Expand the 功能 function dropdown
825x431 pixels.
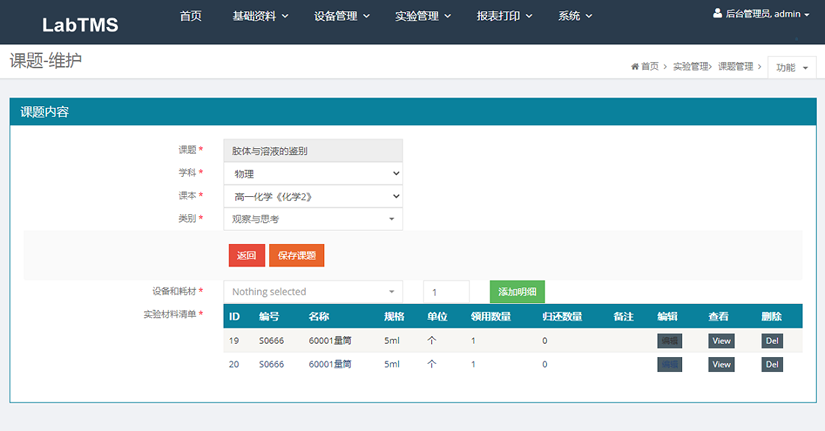point(792,68)
